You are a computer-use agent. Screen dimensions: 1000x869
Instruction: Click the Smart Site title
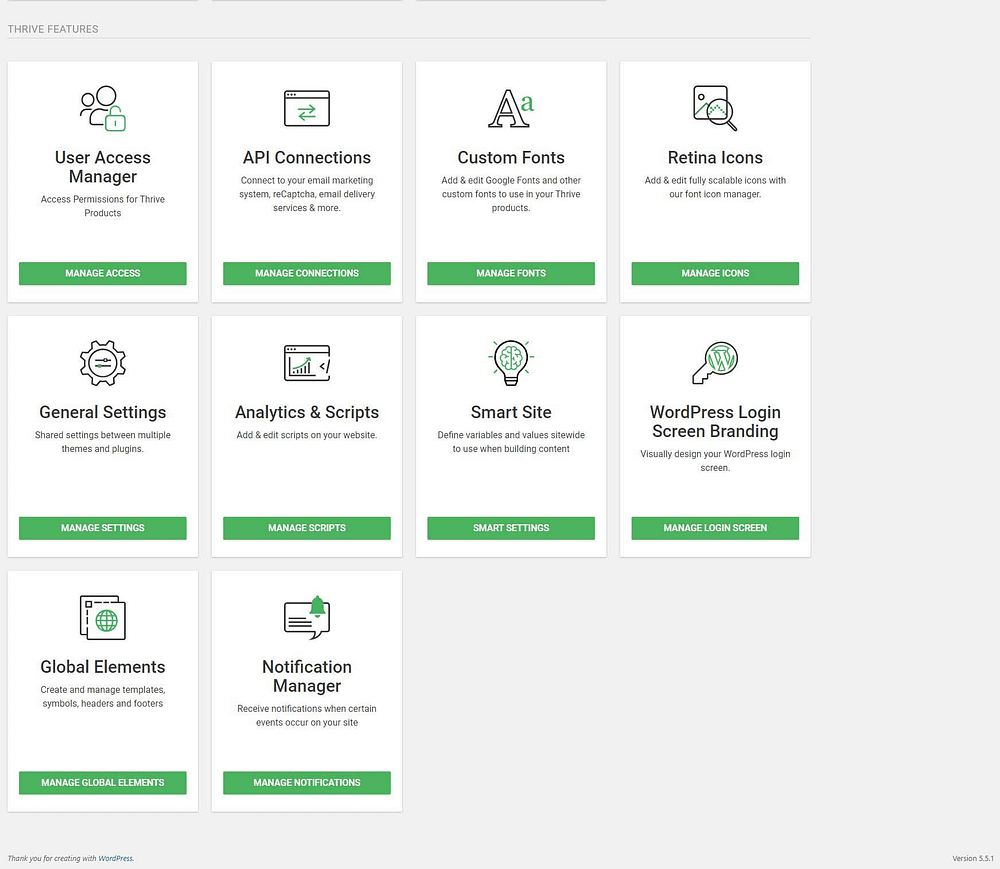[x=511, y=413]
